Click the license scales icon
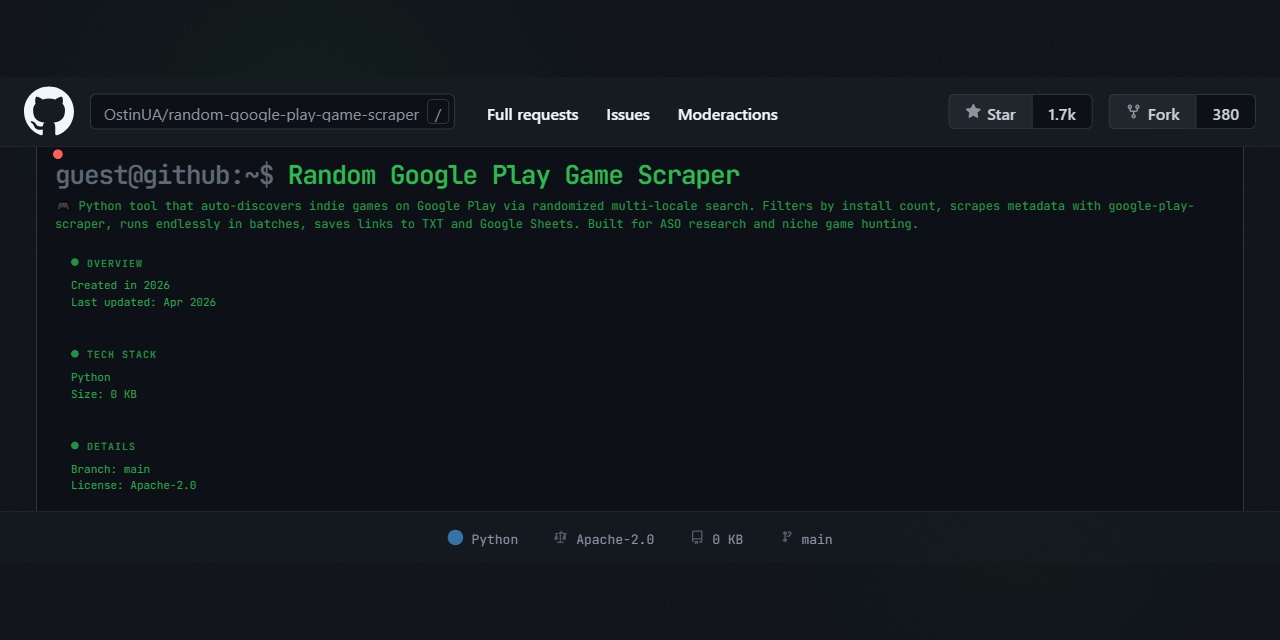Screen dimensions: 1280x640 tap(560, 538)
